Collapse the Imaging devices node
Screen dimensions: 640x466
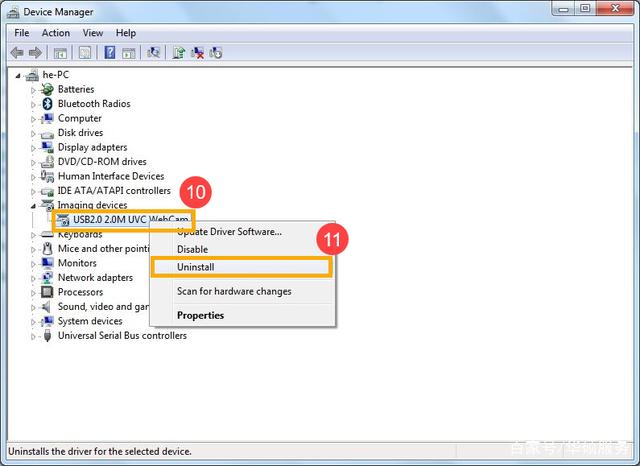tap(33, 206)
